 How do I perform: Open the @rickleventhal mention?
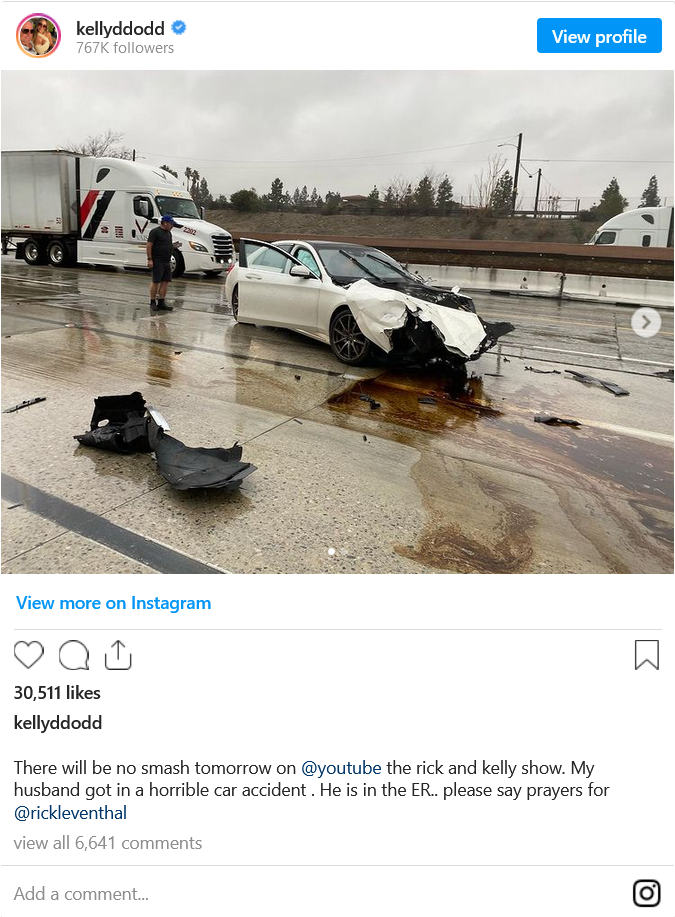coord(70,813)
